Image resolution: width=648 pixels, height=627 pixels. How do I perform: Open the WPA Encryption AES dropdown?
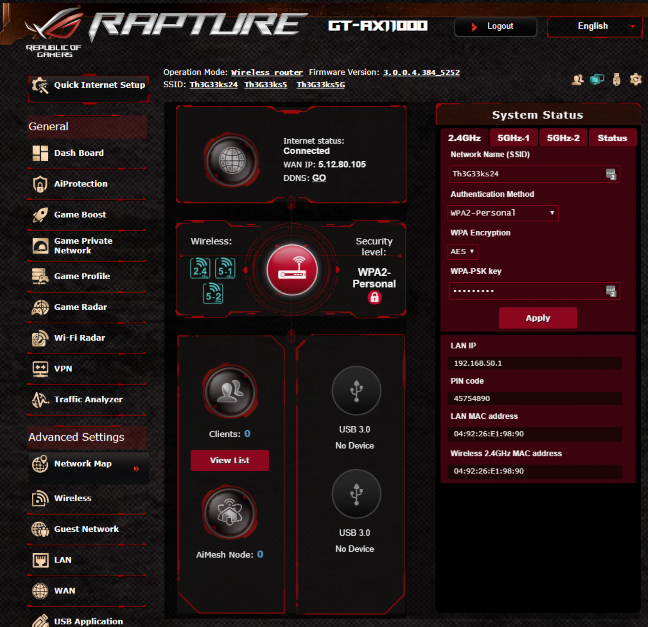tap(462, 252)
